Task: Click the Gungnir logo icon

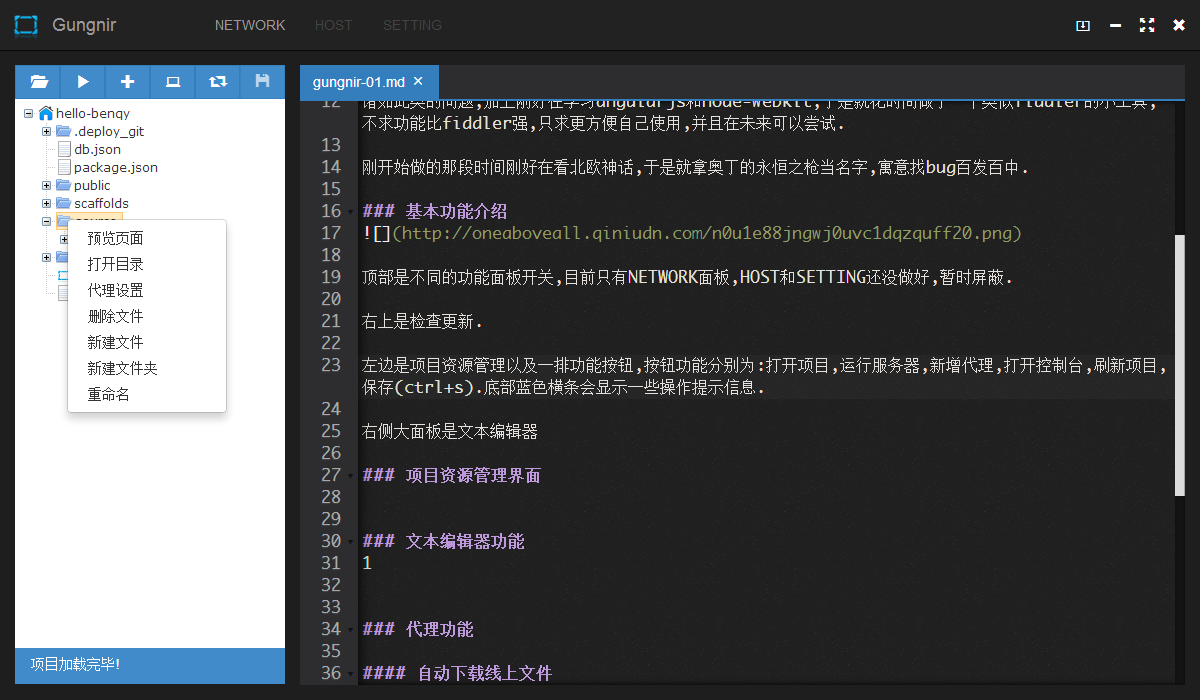Action: pos(26,25)
